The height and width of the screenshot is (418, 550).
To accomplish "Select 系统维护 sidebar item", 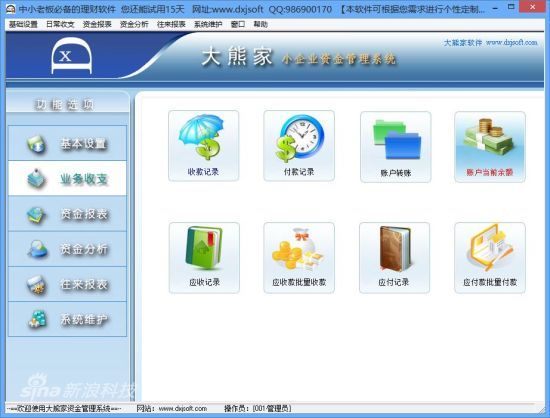I will pyautogui.click(x=67, y=319).
